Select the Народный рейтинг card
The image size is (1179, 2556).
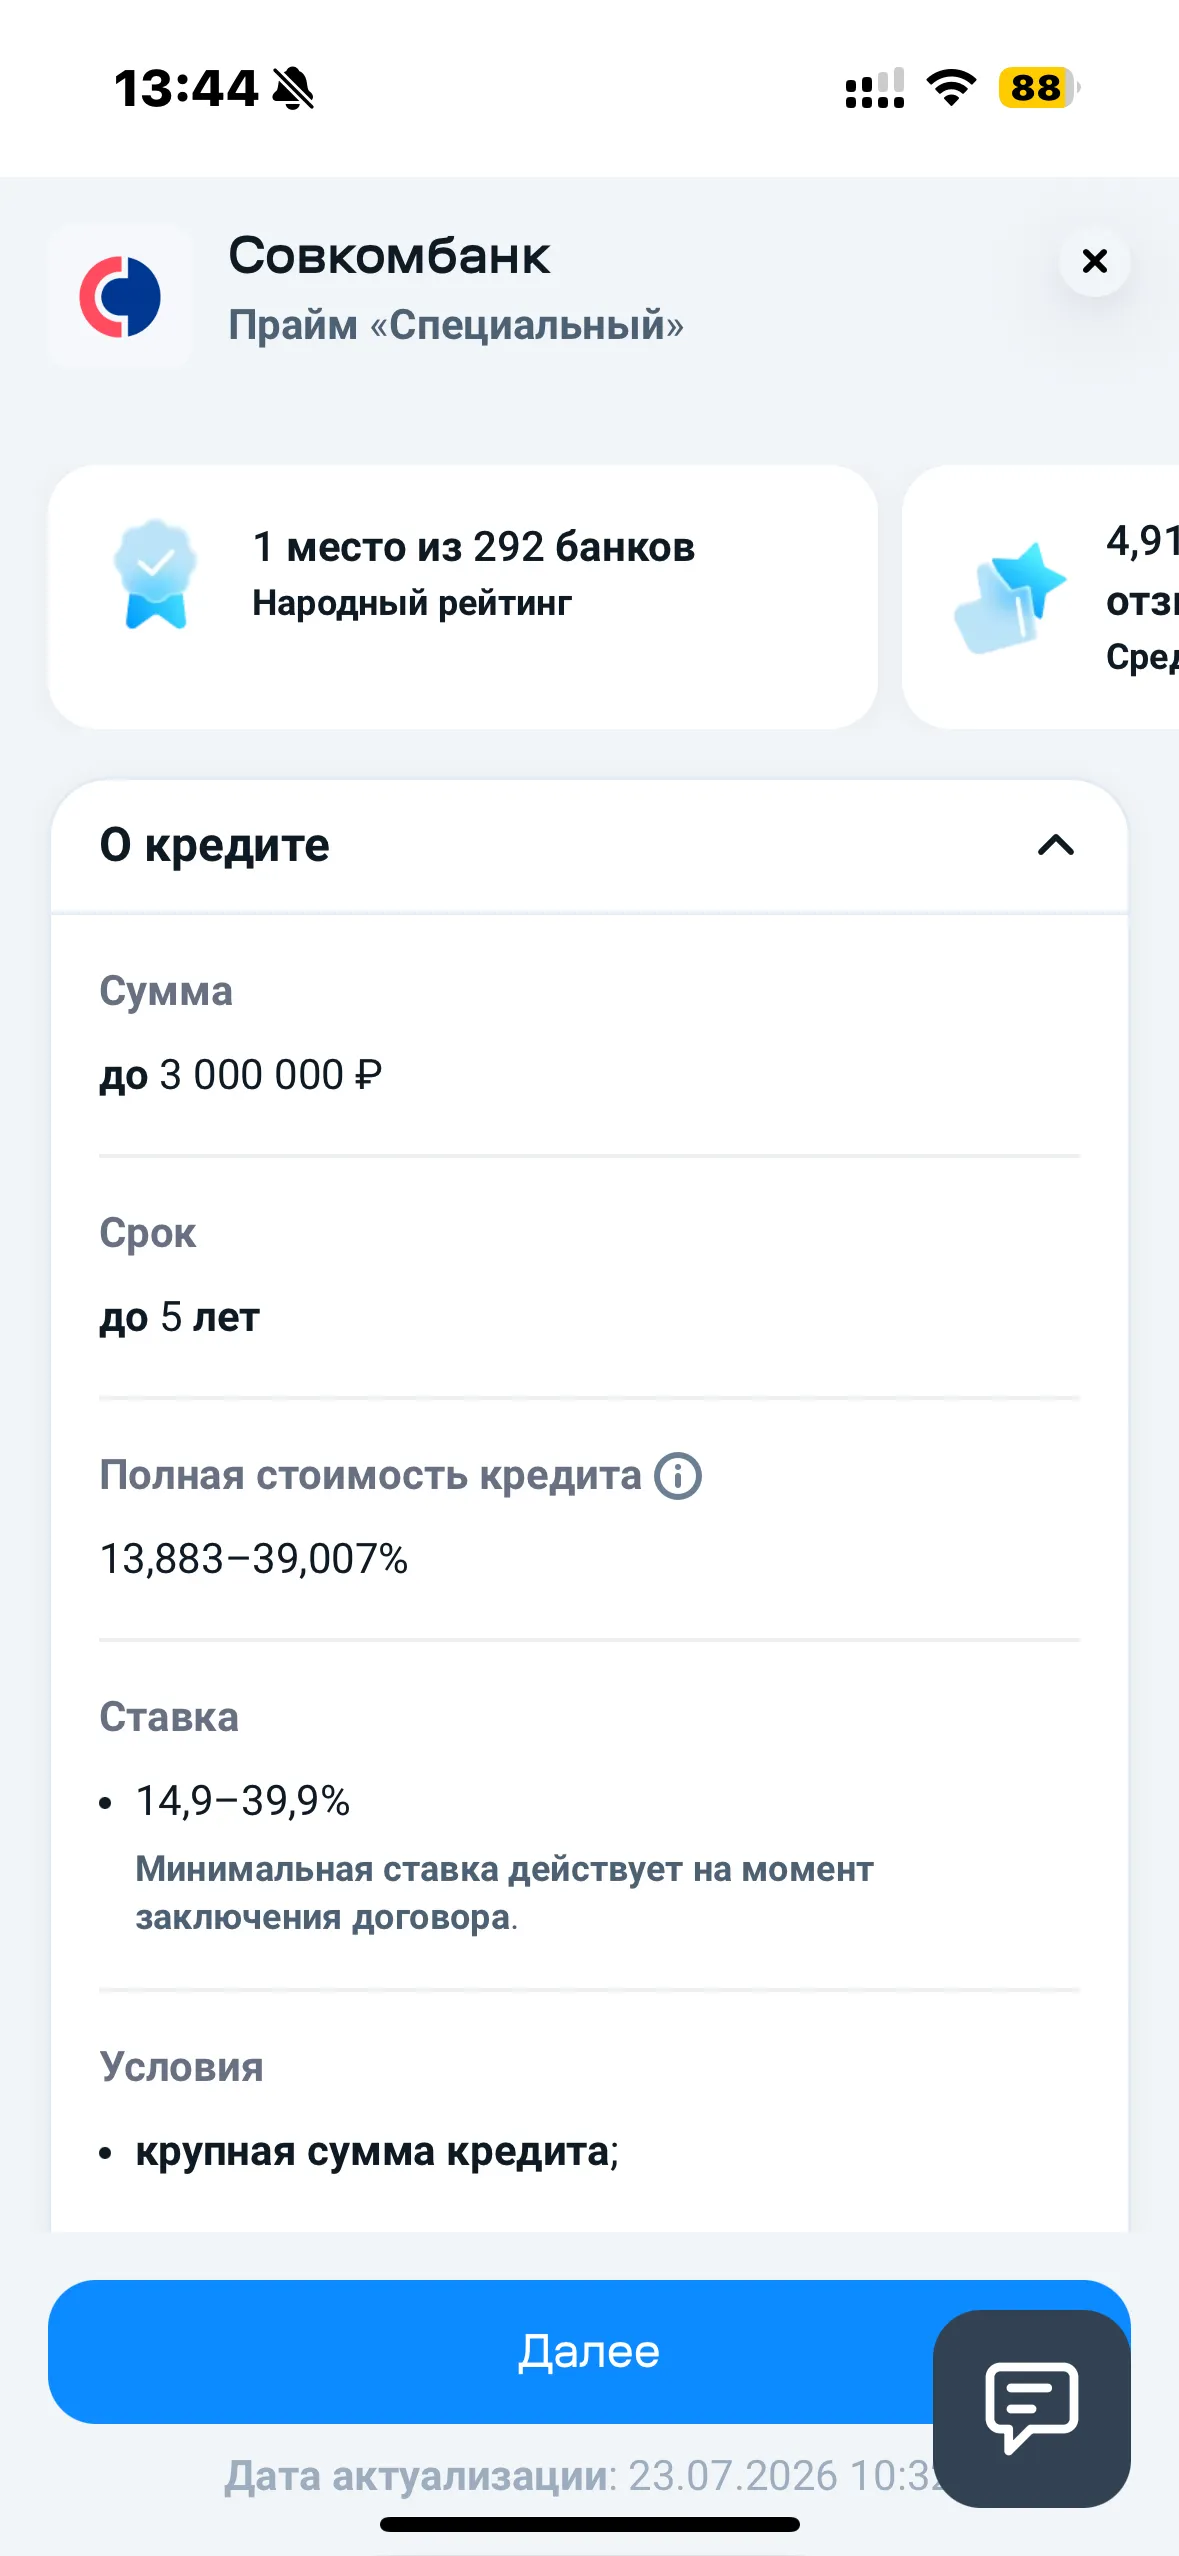tap(463, 597)
